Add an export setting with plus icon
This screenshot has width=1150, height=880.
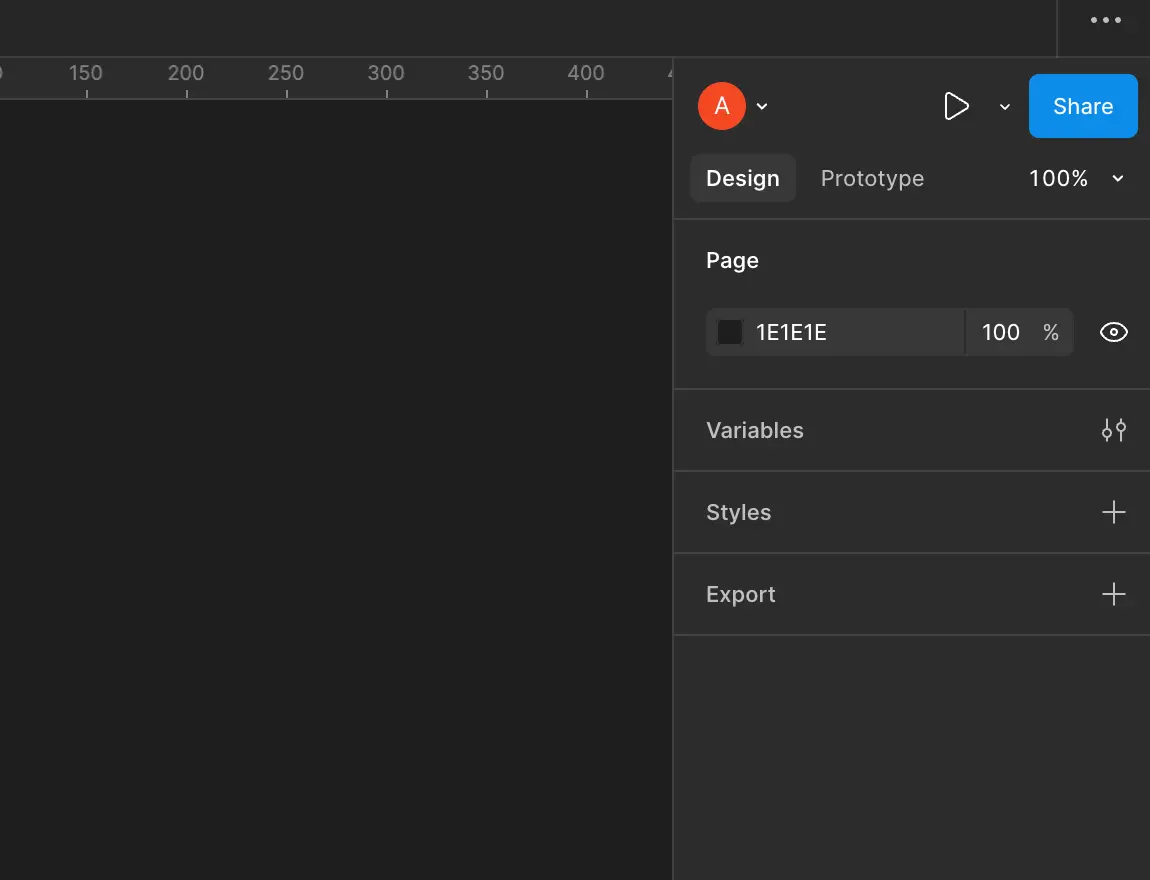pos(1113,594)
